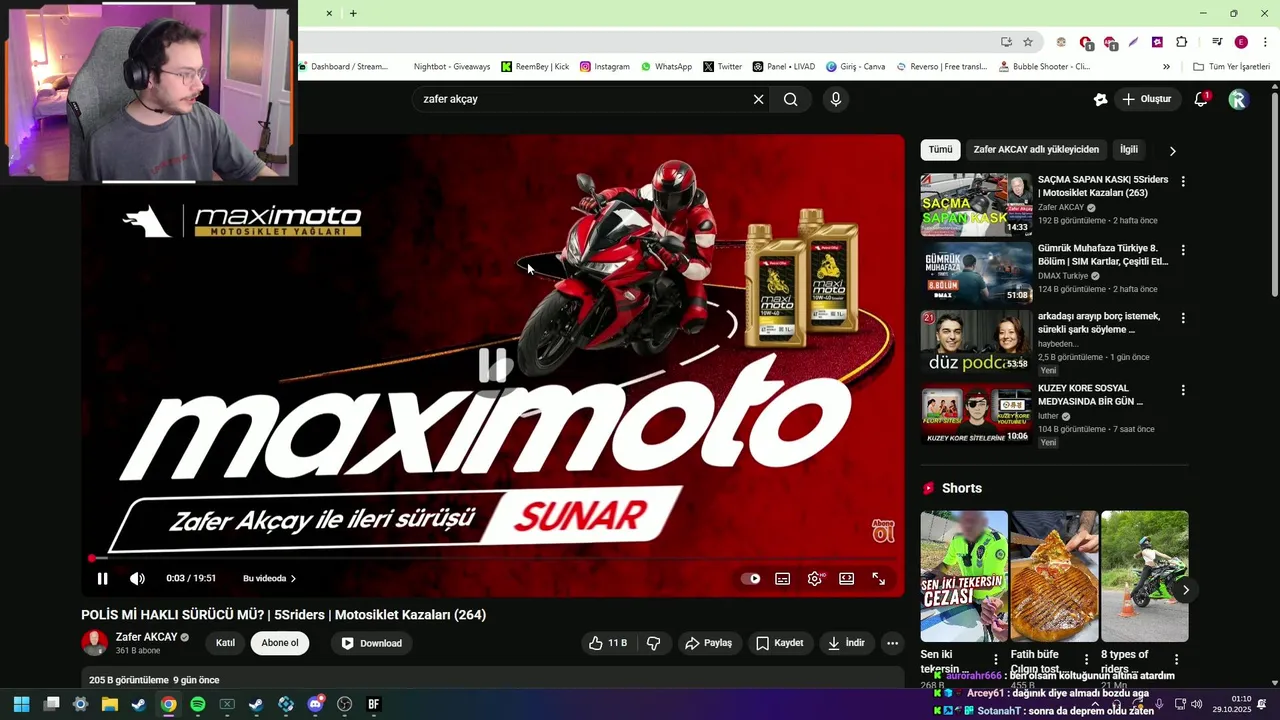Download video using 'İndir' button

tap(846, 643)
